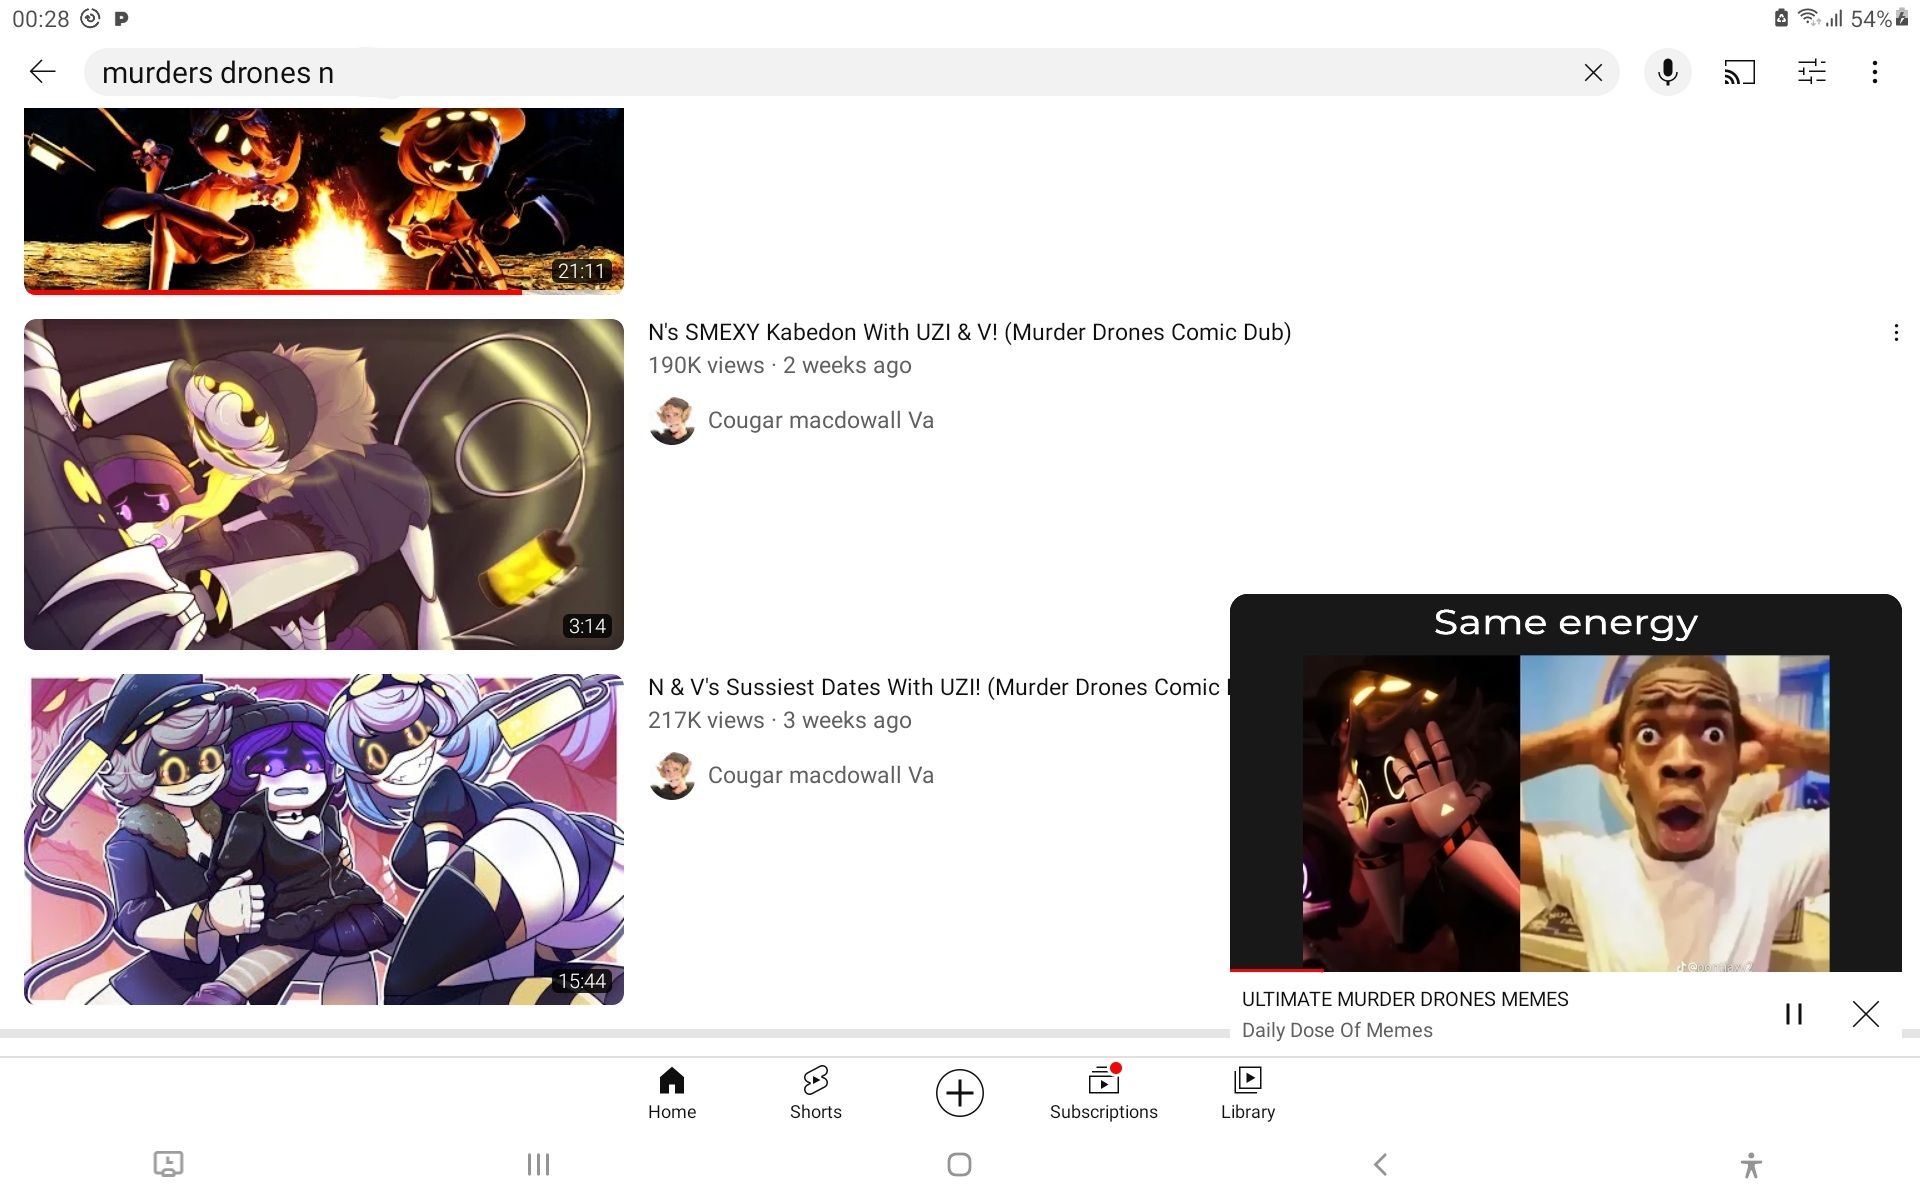Clear the search query with the X
The width and height of the screenshot is (1920, 1200).
1593,72
